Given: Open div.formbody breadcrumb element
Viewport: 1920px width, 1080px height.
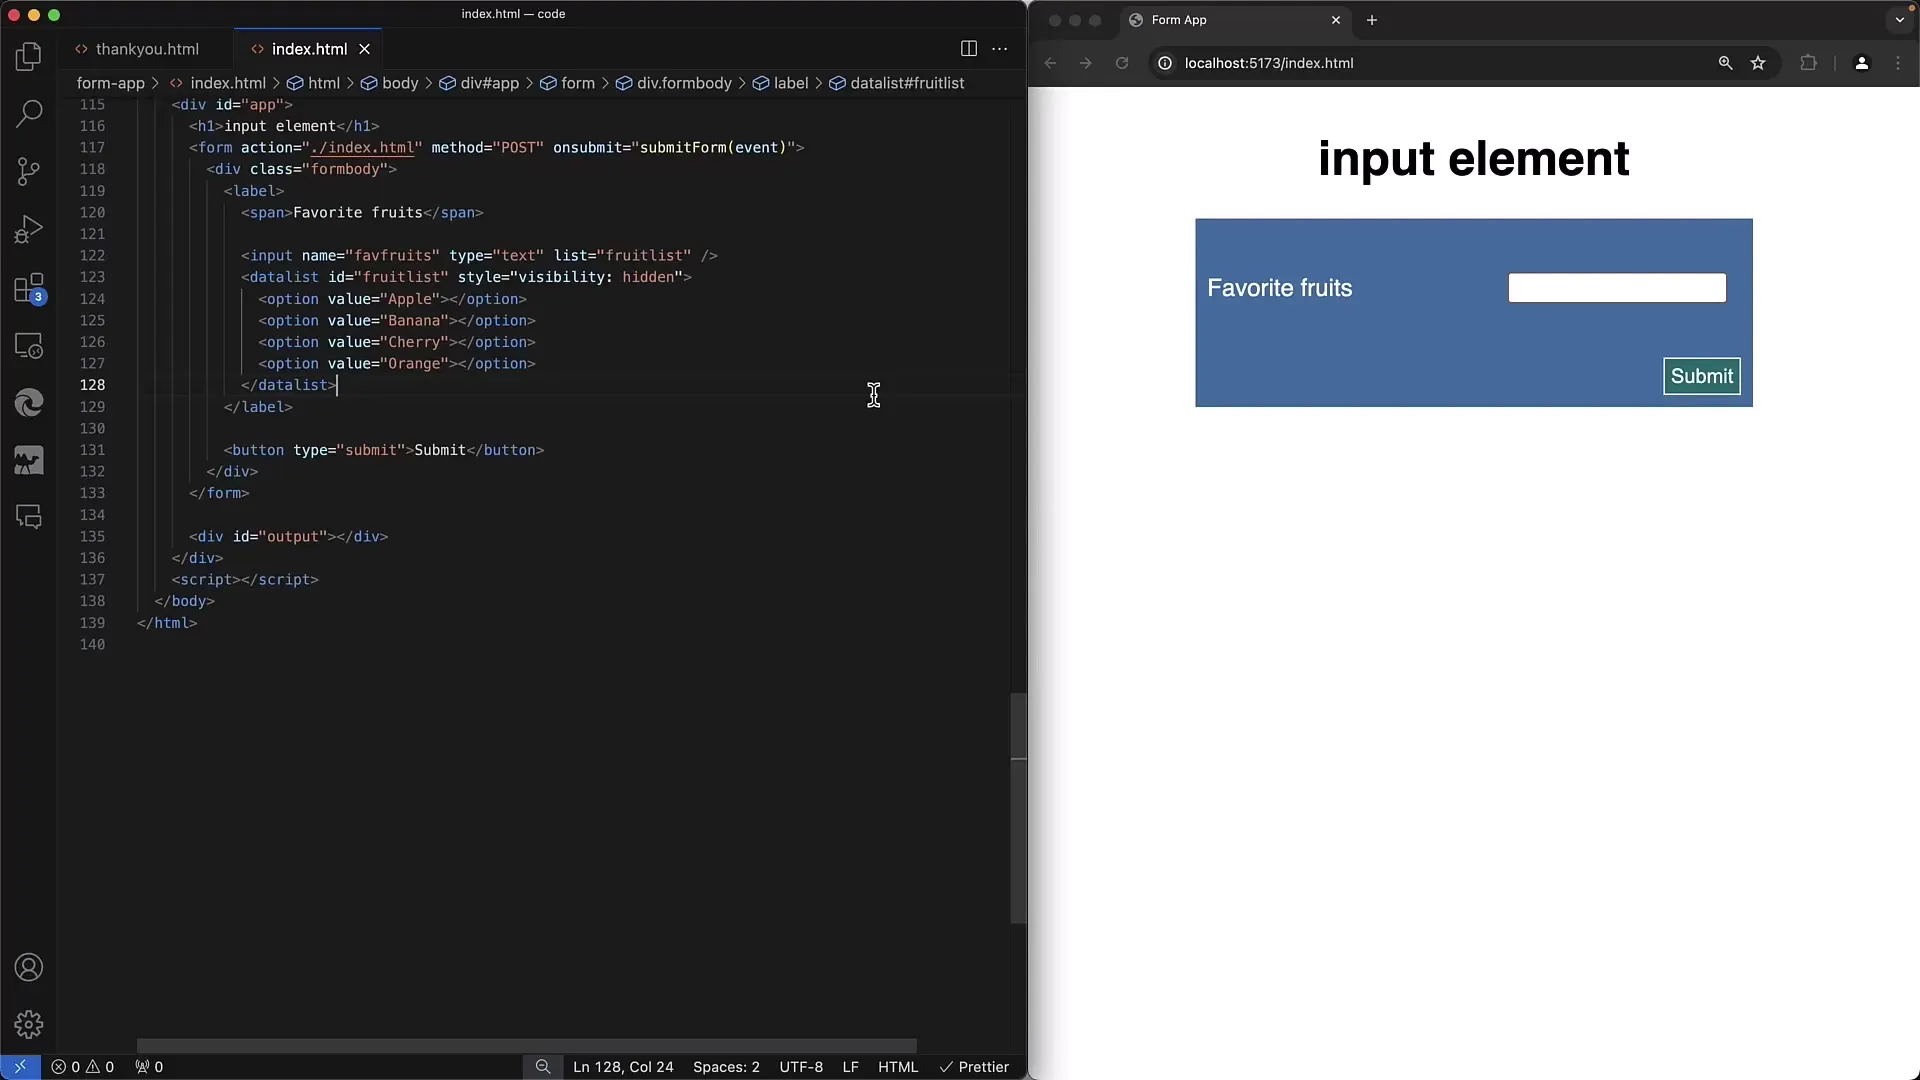Looking at the screenshot, I should tap(674, 83).
